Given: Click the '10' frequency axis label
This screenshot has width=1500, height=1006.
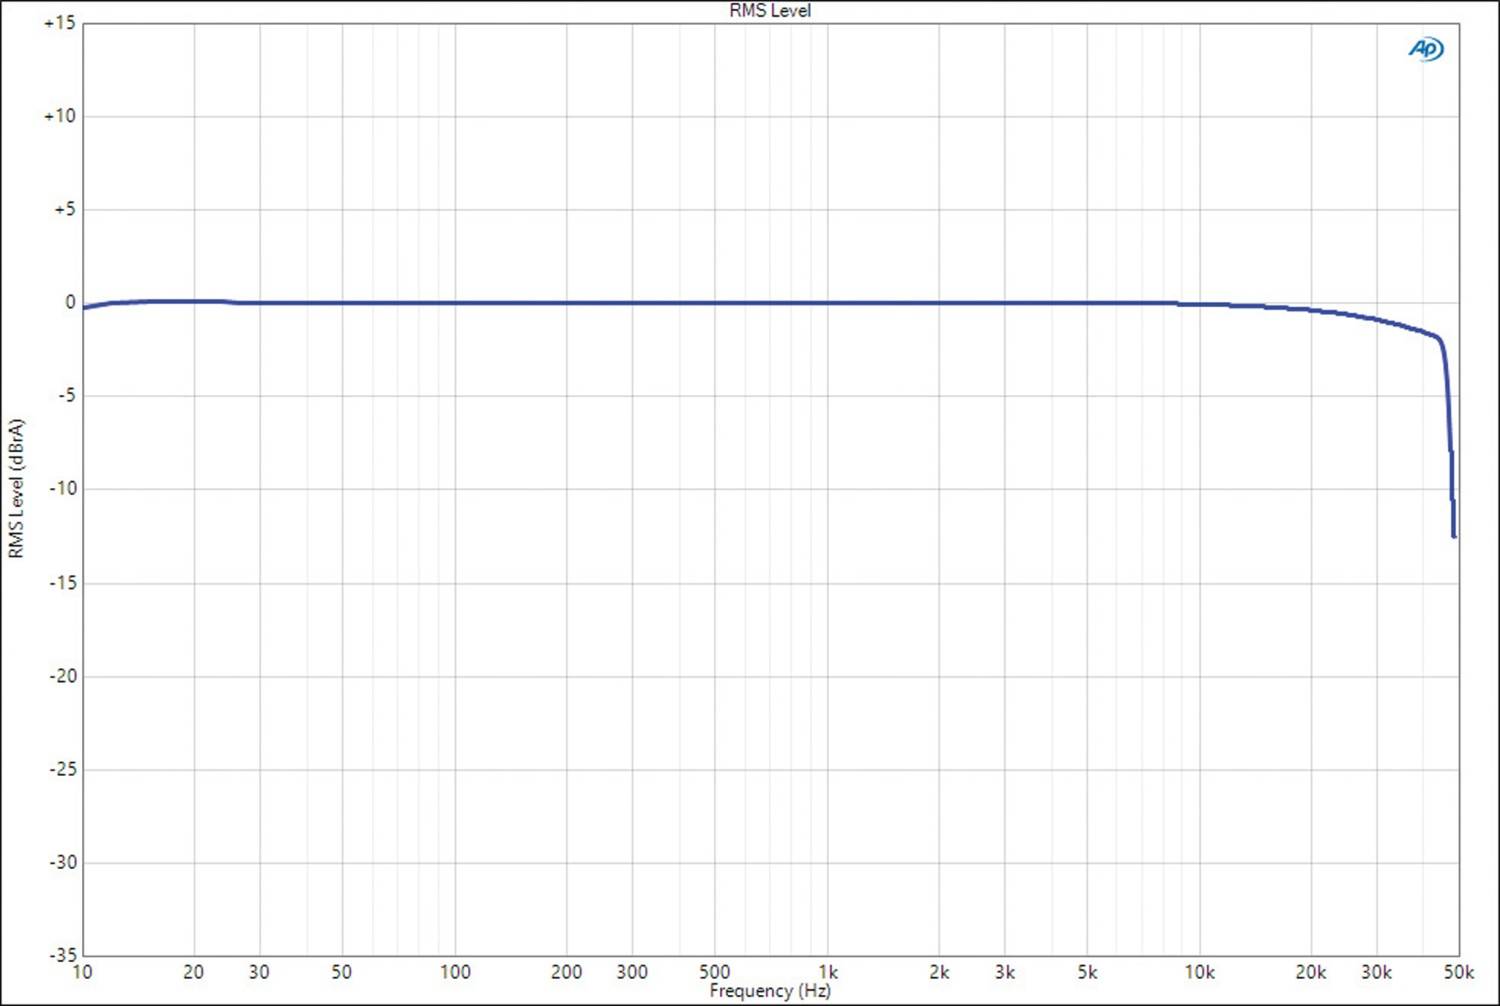Looking at the screenshot, I should (82, 972).
